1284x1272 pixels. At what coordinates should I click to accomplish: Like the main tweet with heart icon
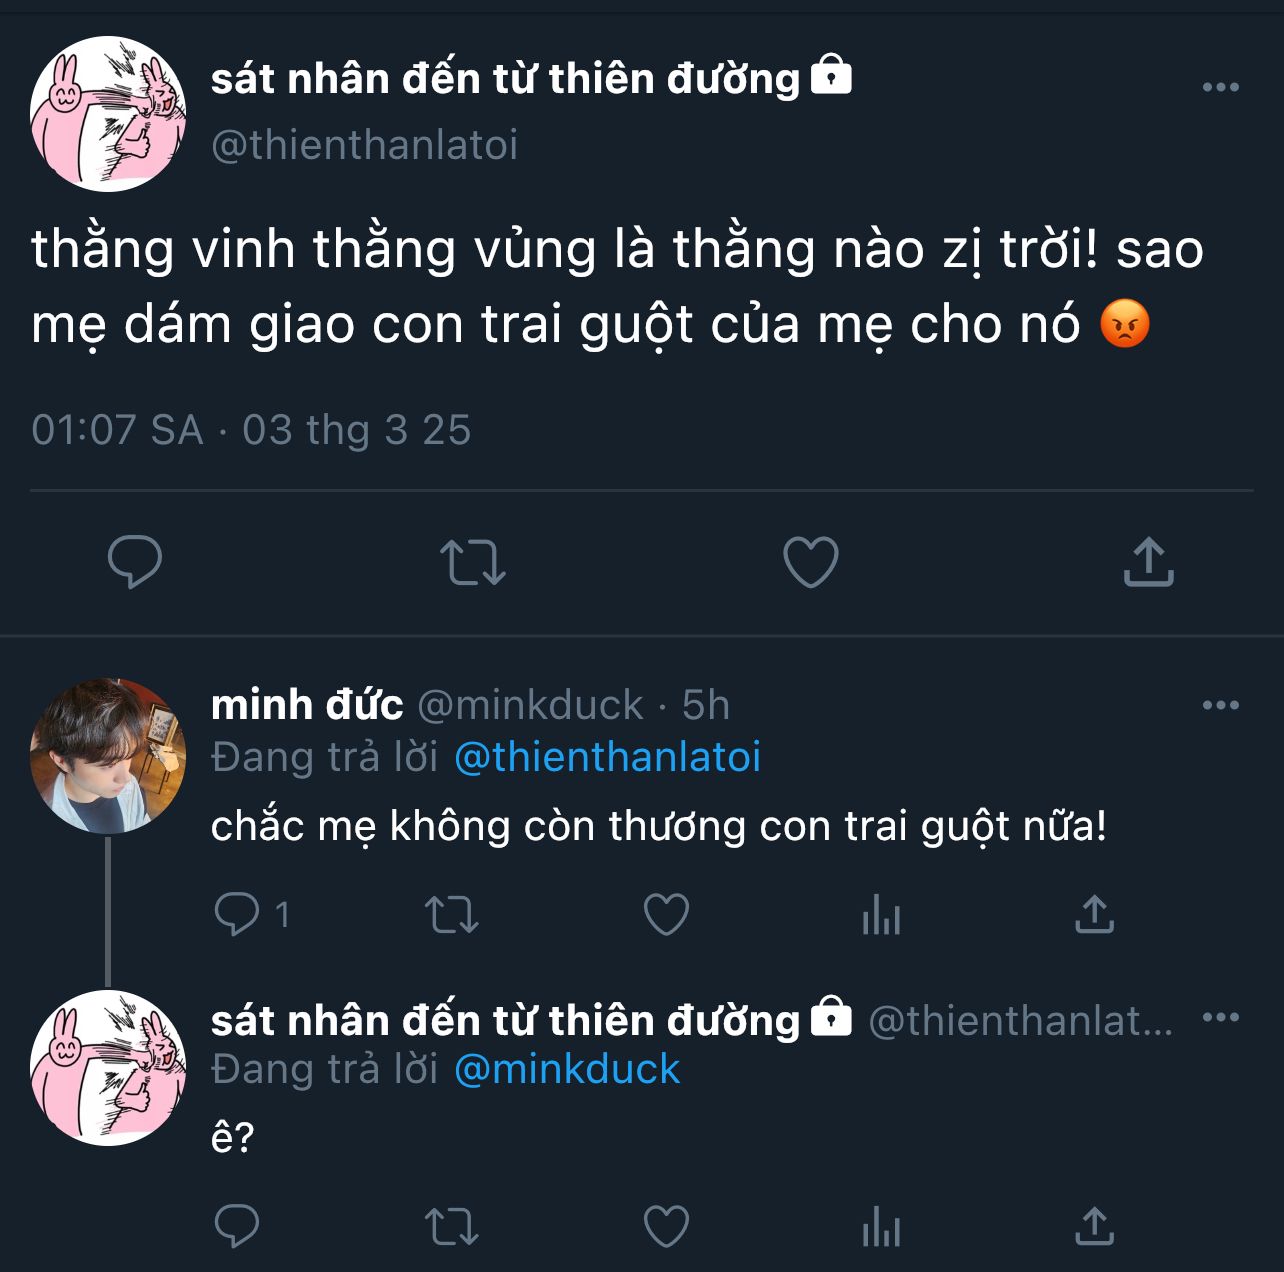[x=810, y=562]
